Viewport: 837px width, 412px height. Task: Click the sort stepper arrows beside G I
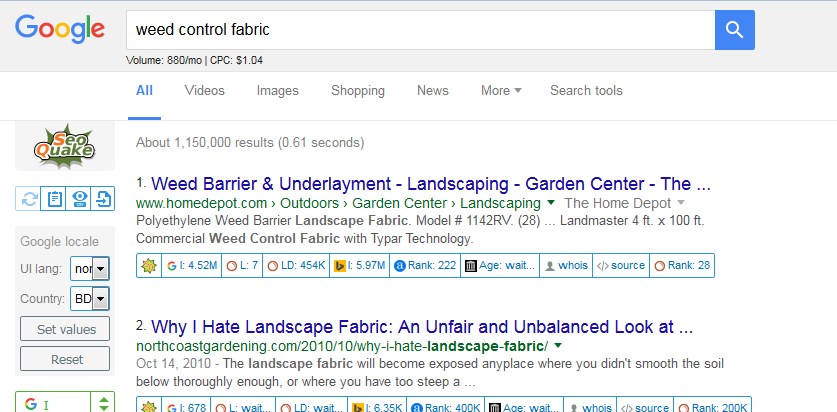(x=104, y=403)
